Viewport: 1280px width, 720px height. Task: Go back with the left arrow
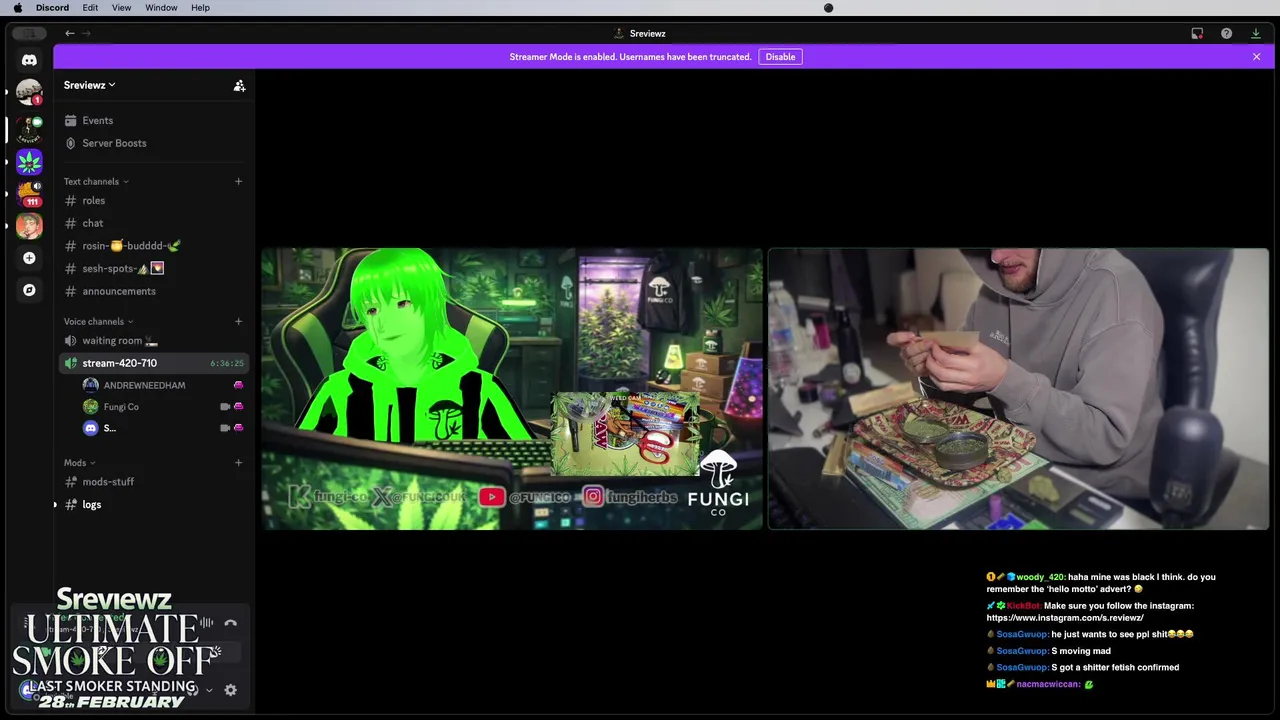[x=70, y=33]
